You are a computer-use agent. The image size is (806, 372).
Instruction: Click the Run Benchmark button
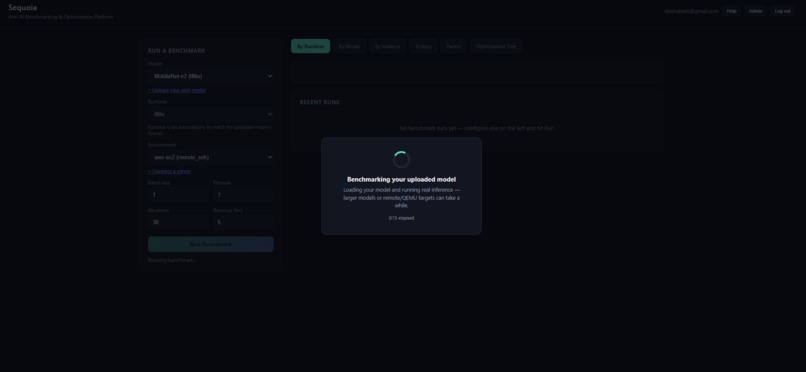pos(211,244)
